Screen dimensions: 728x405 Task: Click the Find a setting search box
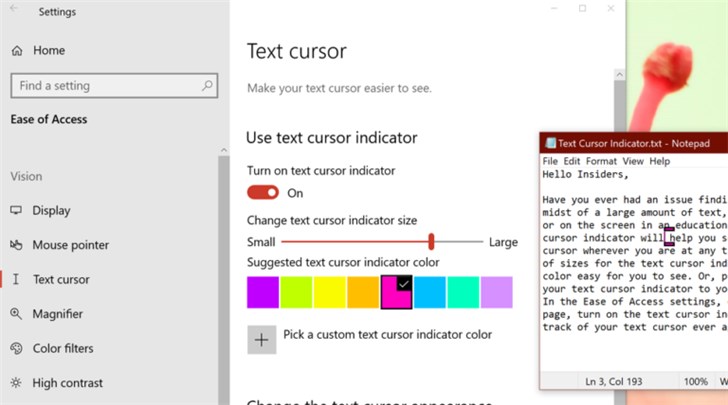point(114,85)
